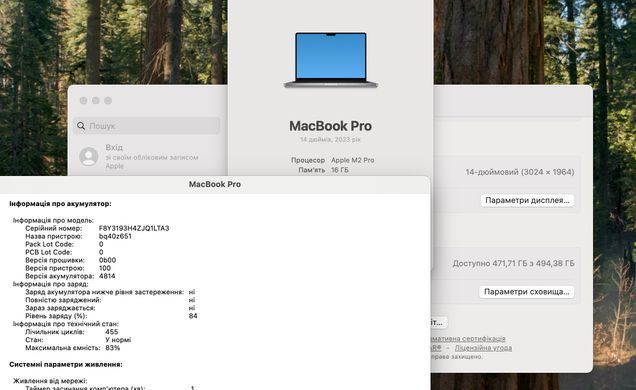Click the cycle count value 455
This screenshot has height=390, width=636.
tap(112, 332)
